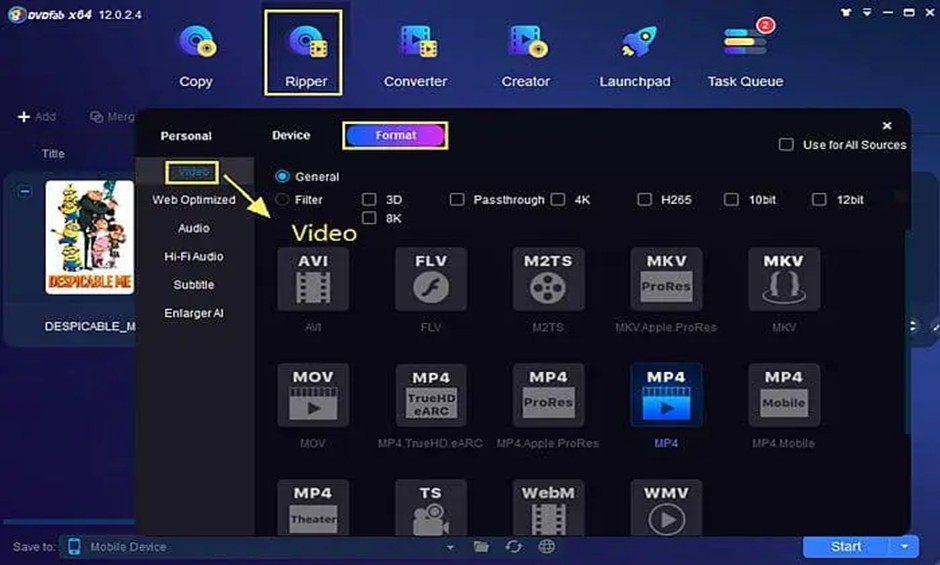Select the FLV format icon

coord(430,279)
